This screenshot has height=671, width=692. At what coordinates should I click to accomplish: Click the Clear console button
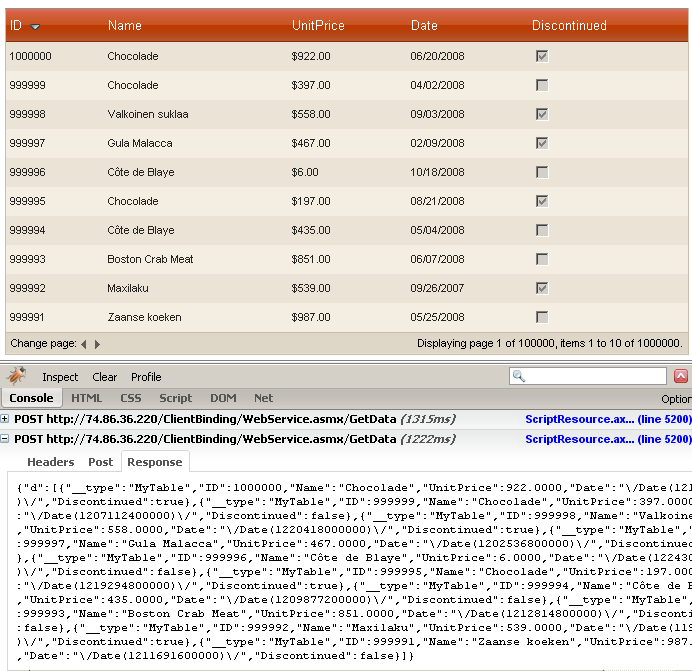pyautogui.click(x=104, y=377)
